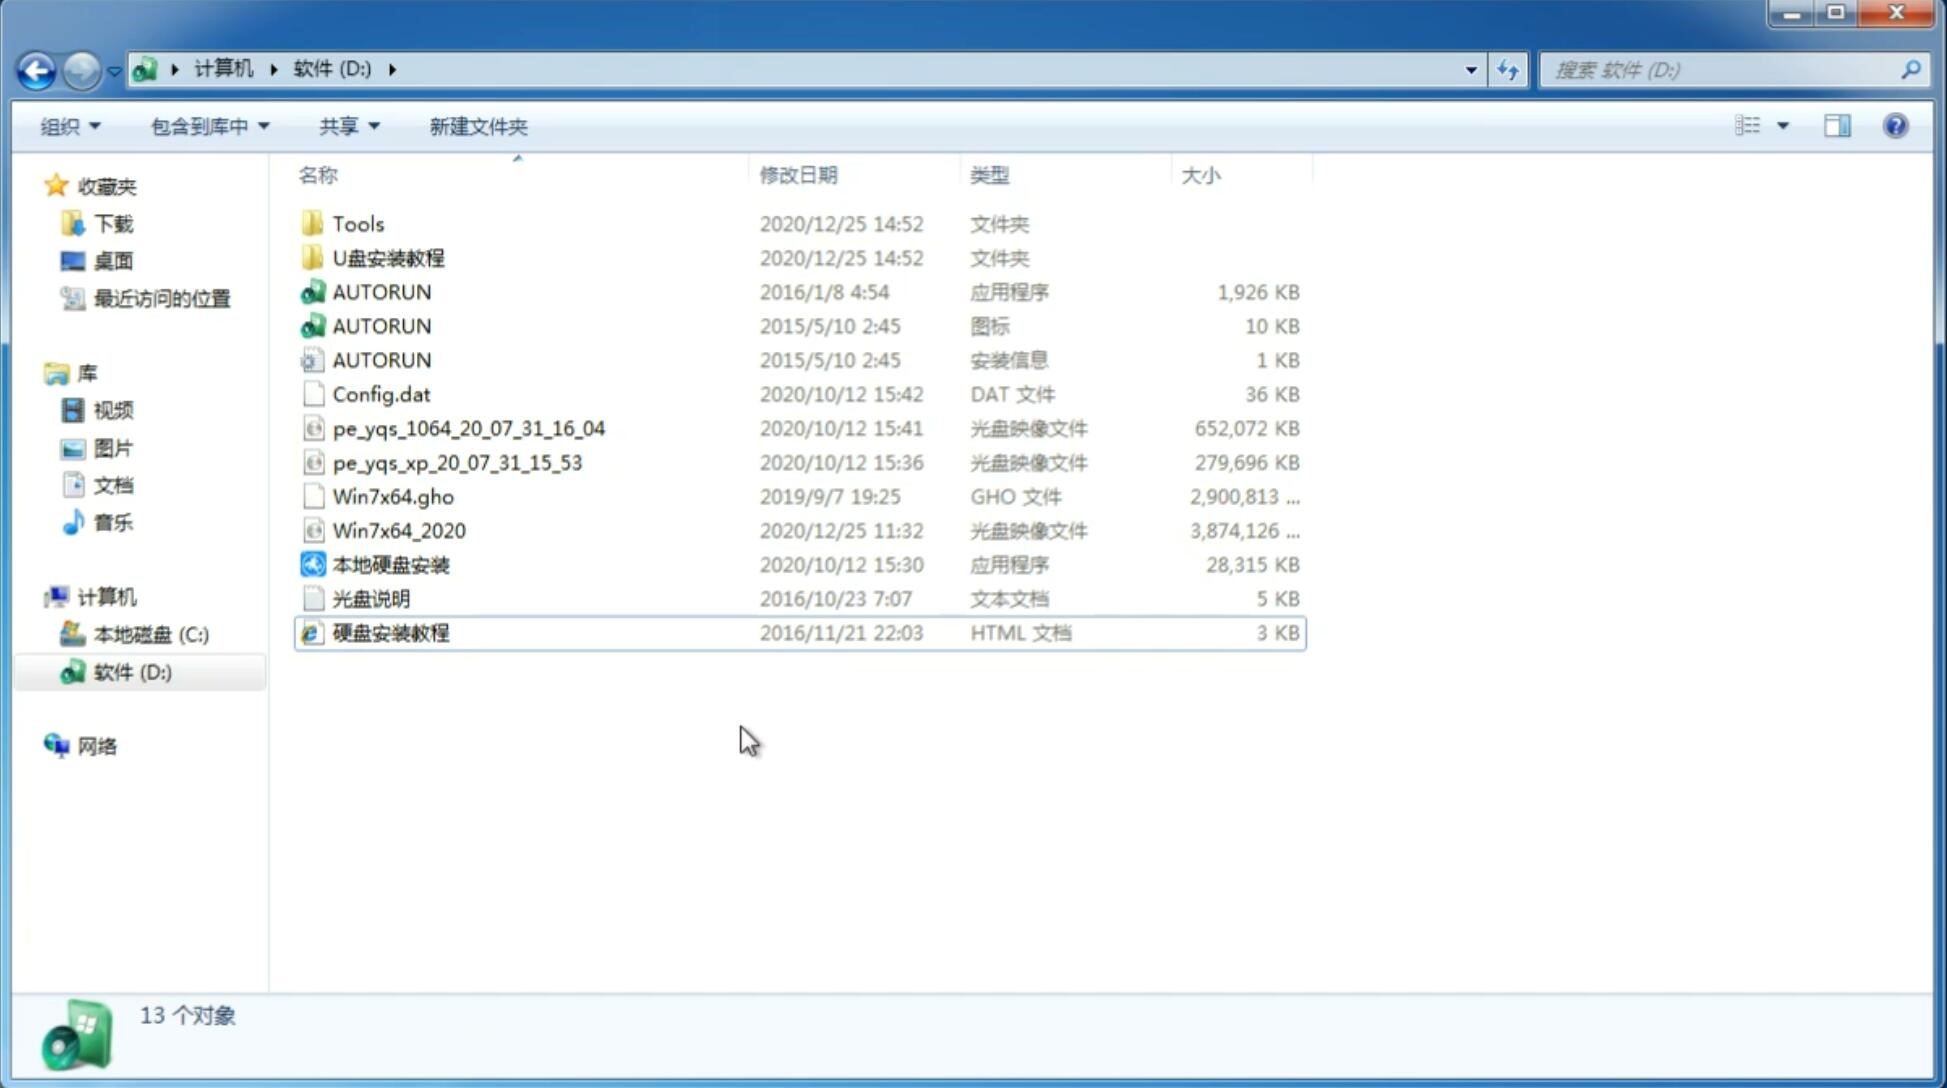Open pe_yqs_1064 disc image file

pyautogui.click(x=468, y=428)
